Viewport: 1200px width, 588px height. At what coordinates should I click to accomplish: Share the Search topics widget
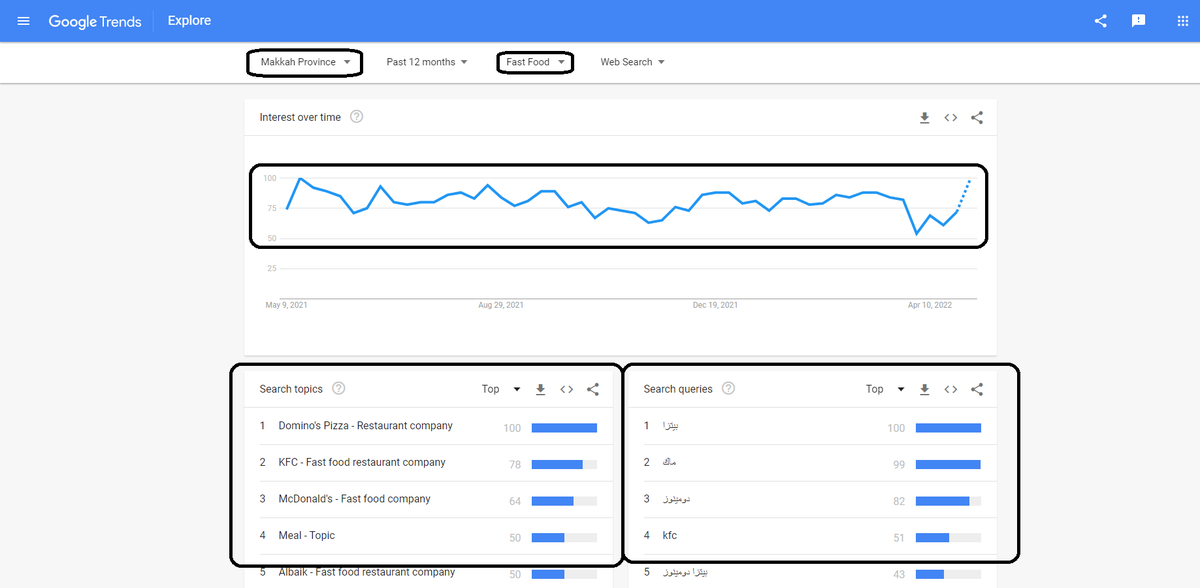pos(593,390)
